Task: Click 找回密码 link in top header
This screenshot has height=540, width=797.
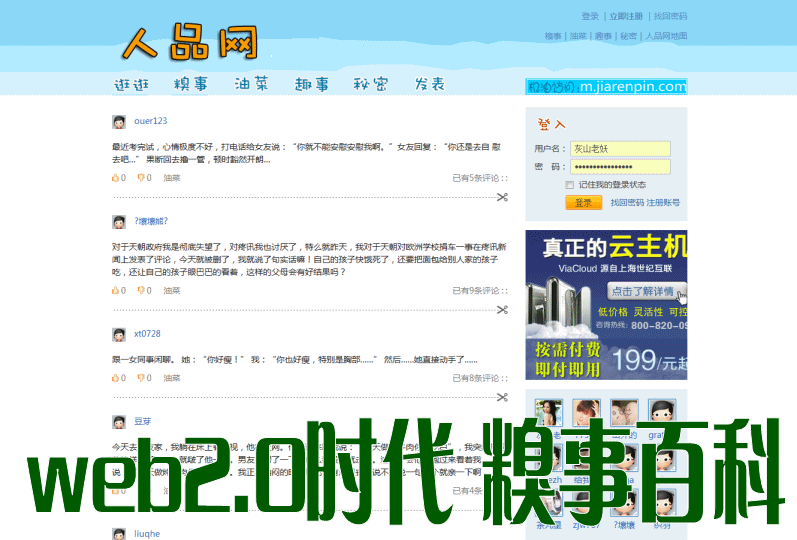Action: pyautogui.click(x=670, y=16)
